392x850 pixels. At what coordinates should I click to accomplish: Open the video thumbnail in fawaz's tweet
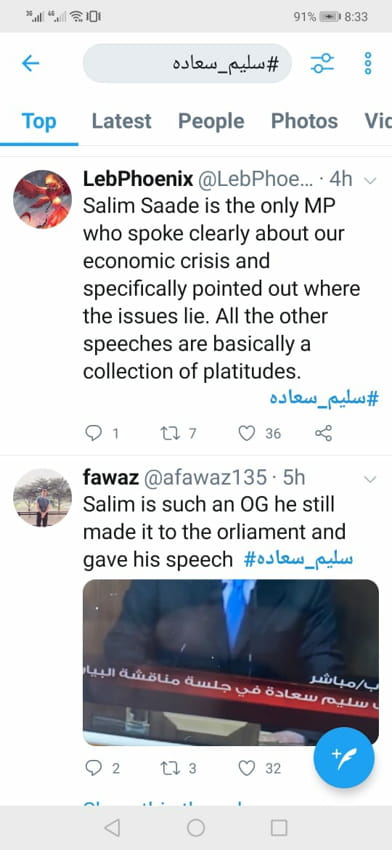pos(231,662)
